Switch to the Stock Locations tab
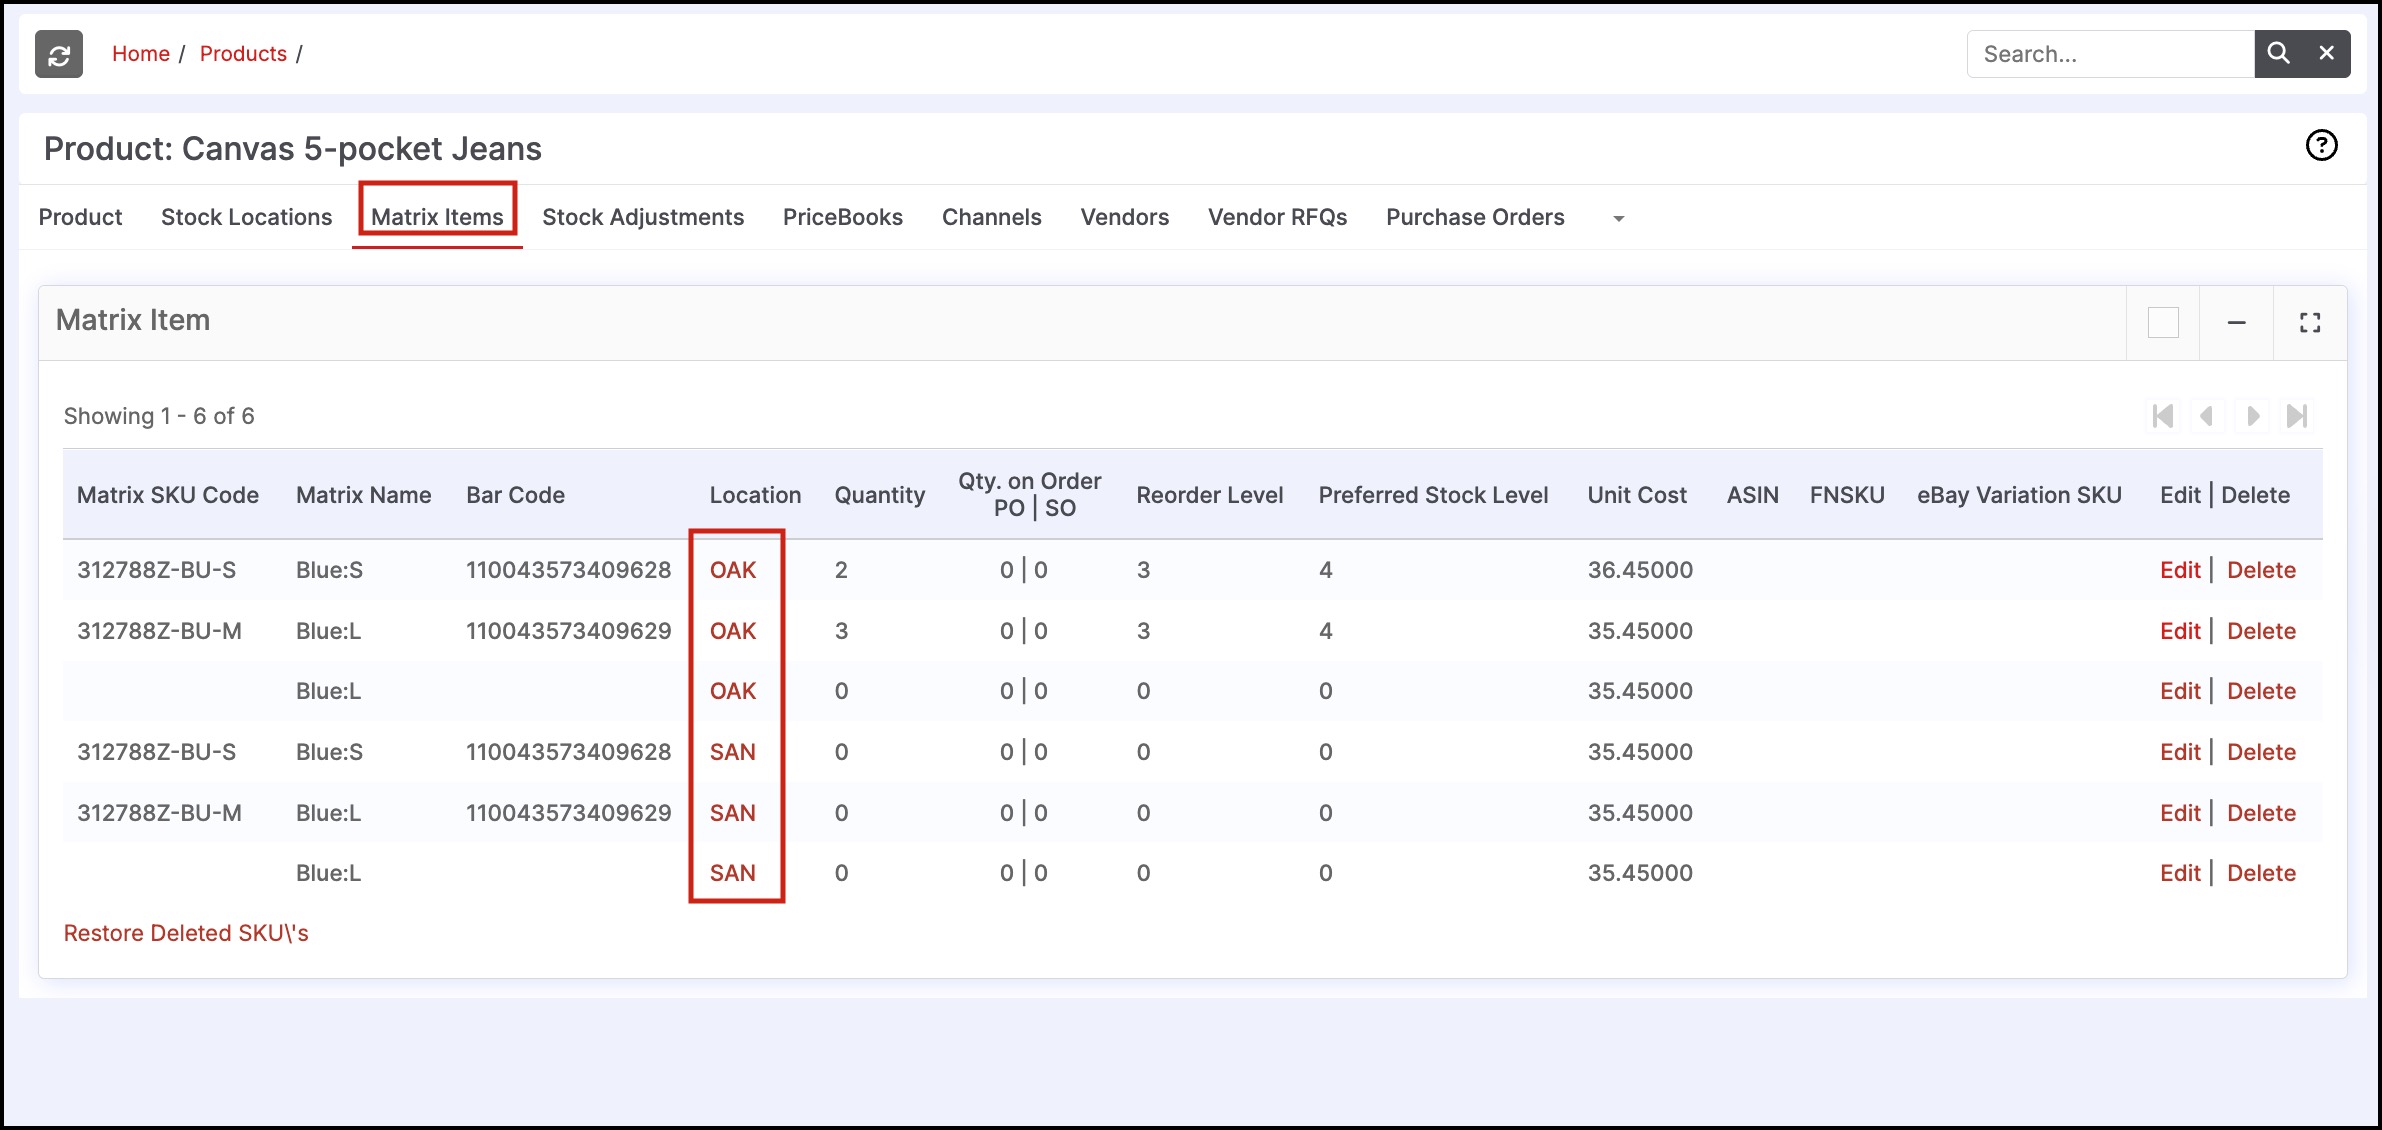The image size is (2382, 1130). [x=246, y=217]
